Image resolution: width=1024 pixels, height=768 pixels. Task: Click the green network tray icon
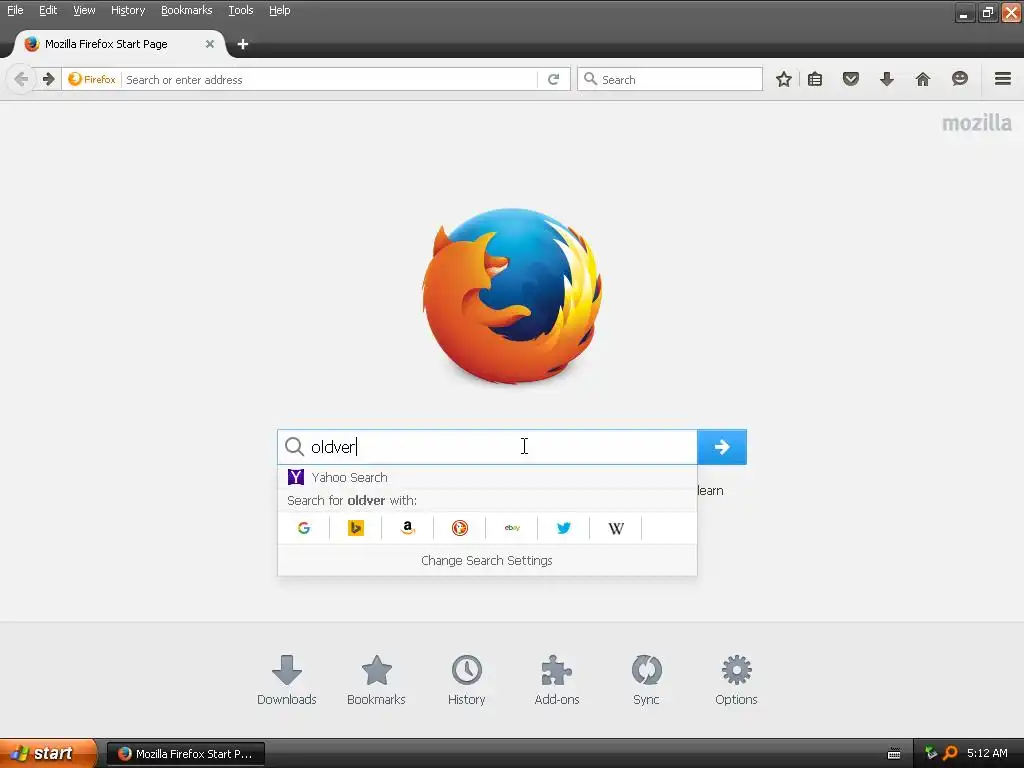pyautogui.click(x=931, y=754)
